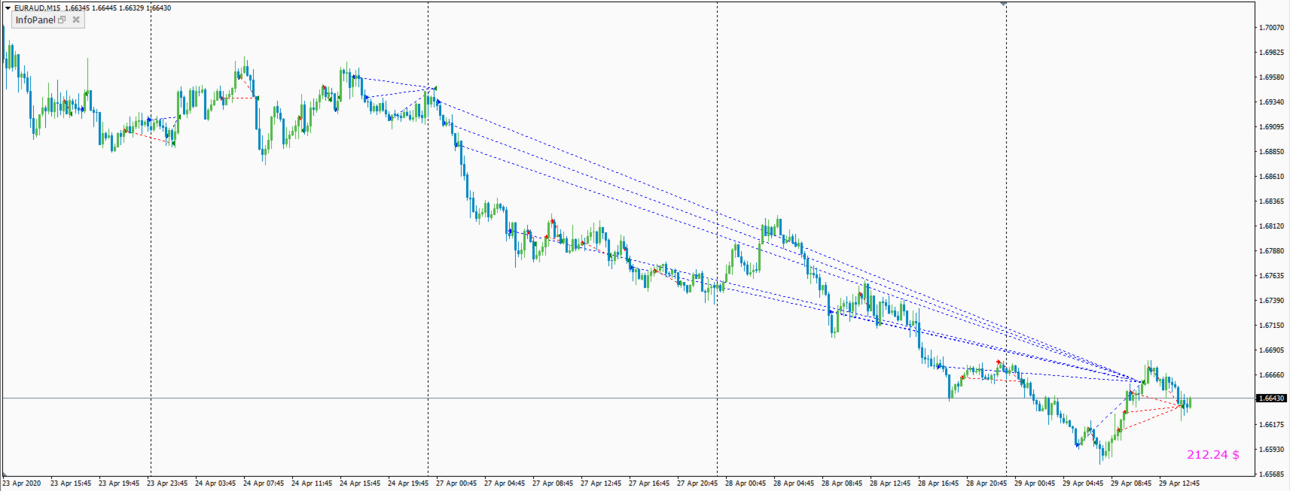
Task: Click the 28 Apr 16:45 time label
Action: pyautogui.click(x=940, y=483)
